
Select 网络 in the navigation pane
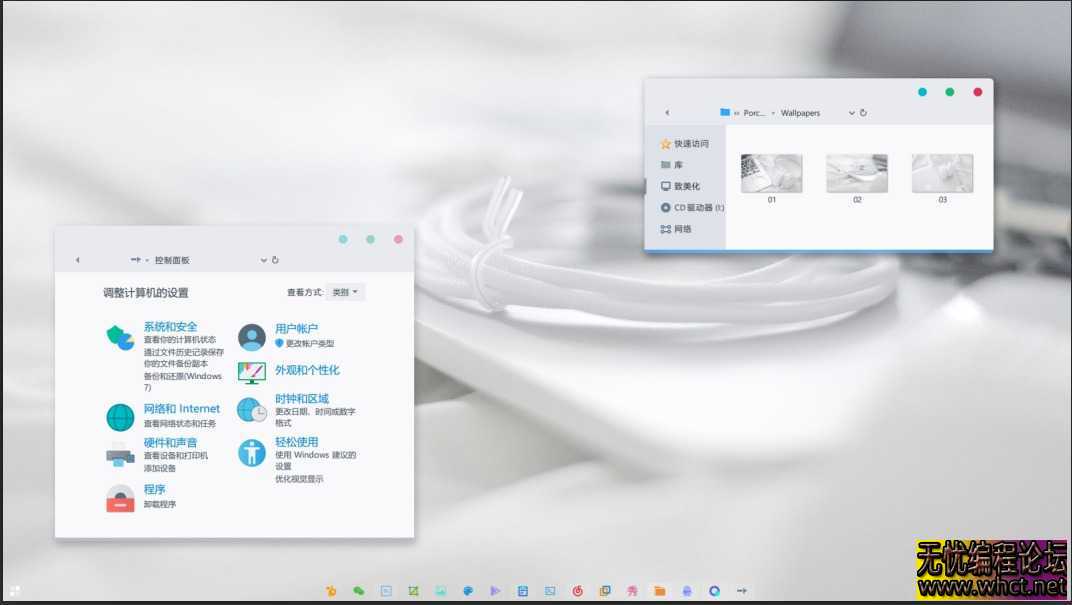coord(682,229)
